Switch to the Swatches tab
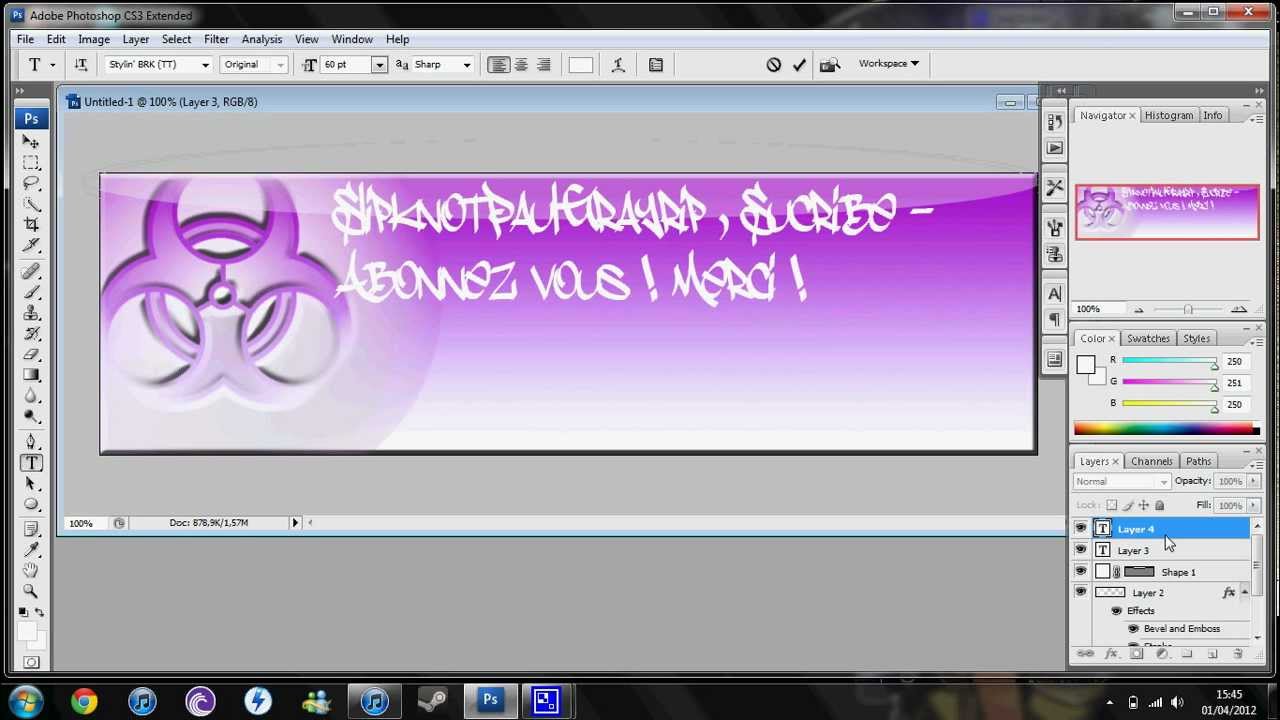Viewport: 1280px width, 720px height. (1148, 339)
